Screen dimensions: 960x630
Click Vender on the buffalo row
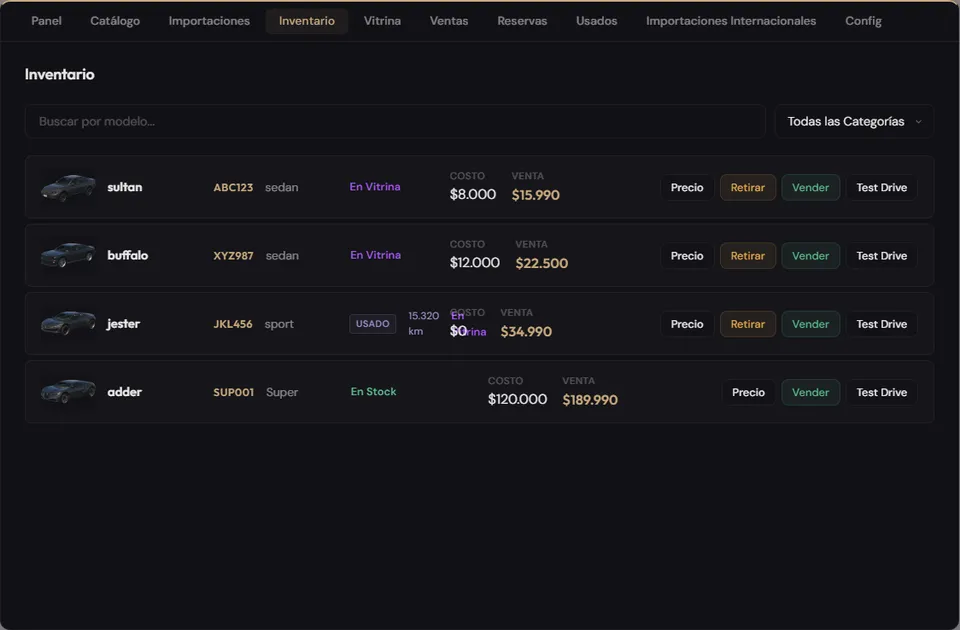point(810,255)
